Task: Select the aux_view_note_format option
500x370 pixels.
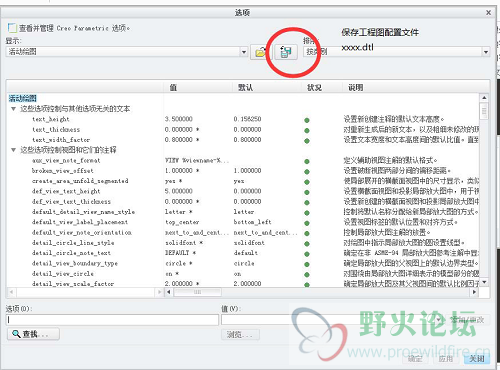Action: click(x=66, y=160)
